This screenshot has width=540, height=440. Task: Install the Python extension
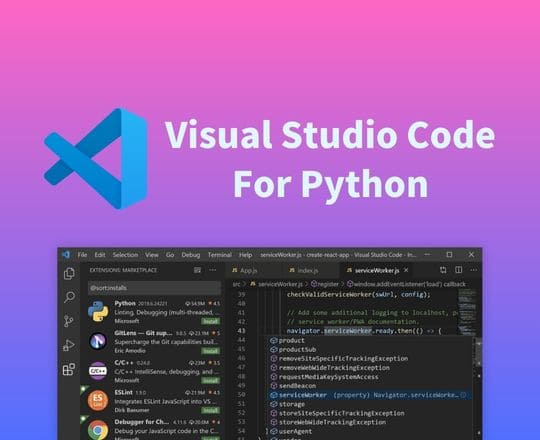210,322
